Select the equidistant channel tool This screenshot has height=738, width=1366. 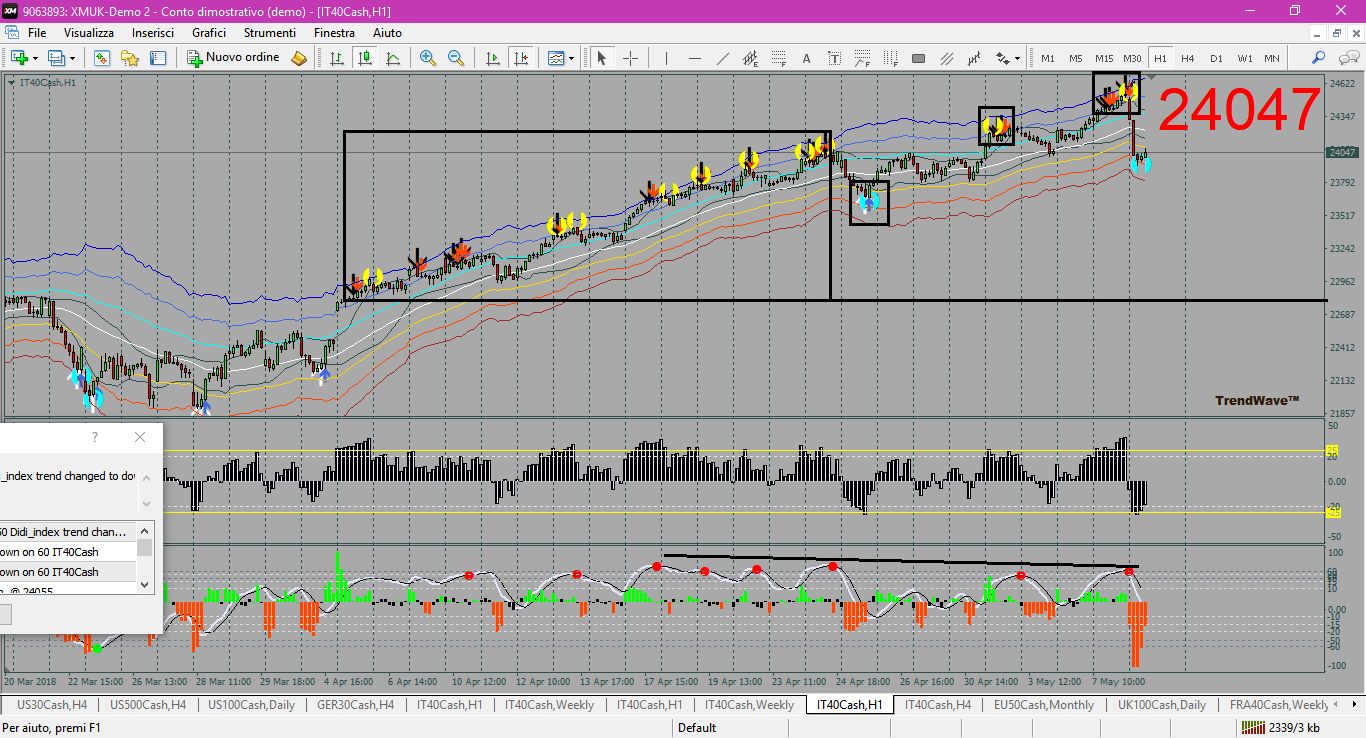pyautogui.click(x=749, y=58)
